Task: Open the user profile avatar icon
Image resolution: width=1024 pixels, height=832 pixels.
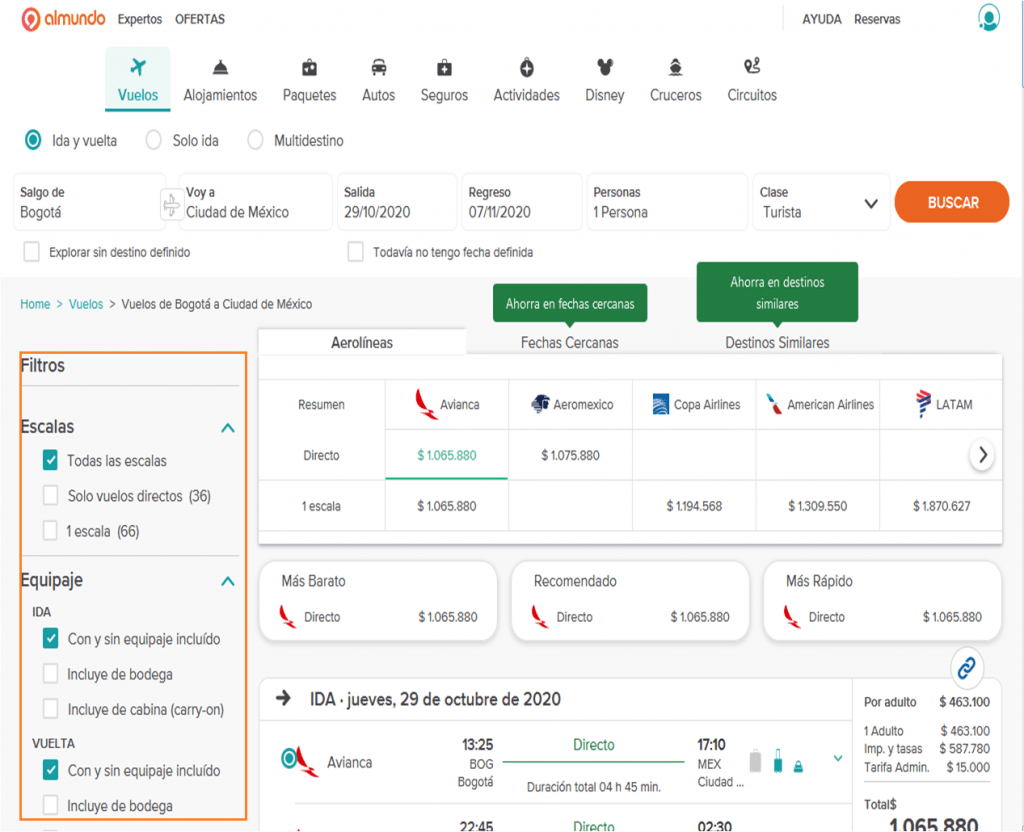Action: pyautogui.click(x=988, y=18)
